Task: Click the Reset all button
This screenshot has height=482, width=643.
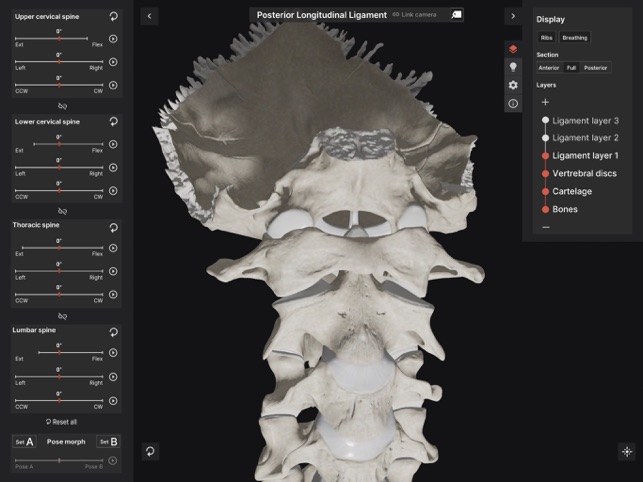Action: pos(61,421)
